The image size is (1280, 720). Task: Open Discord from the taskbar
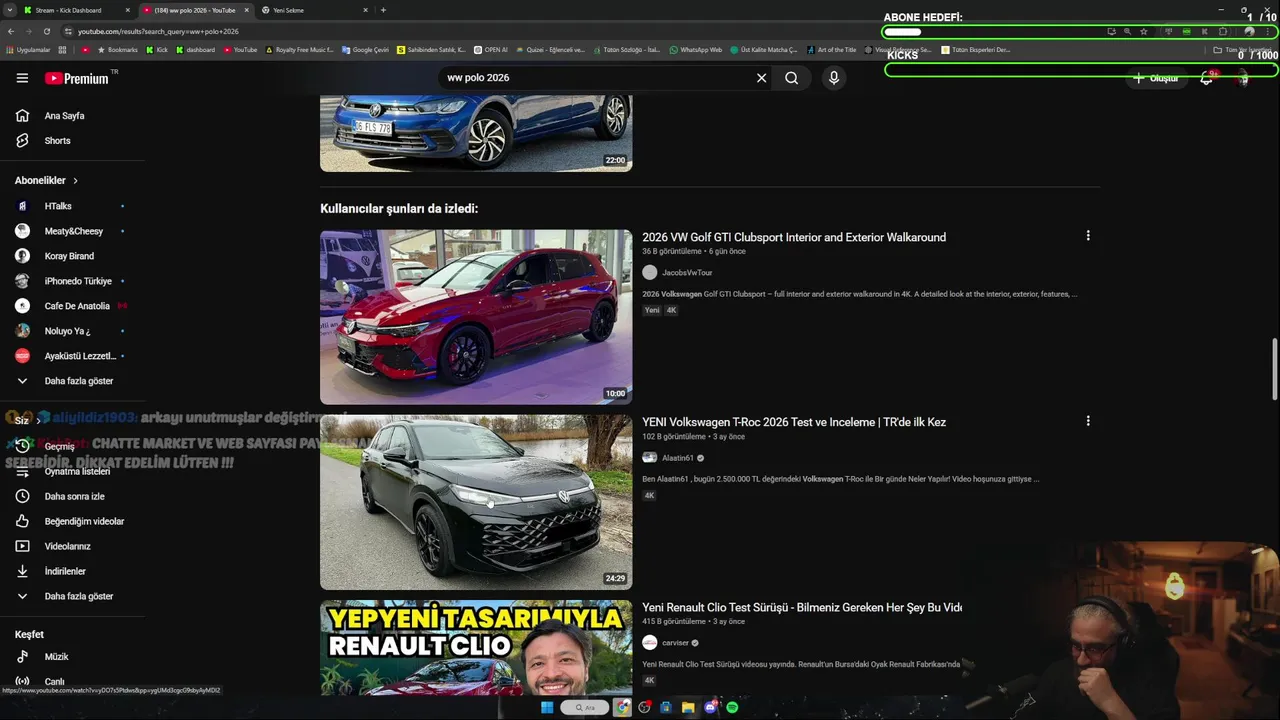pyautogui.click(x=711, y=707)
